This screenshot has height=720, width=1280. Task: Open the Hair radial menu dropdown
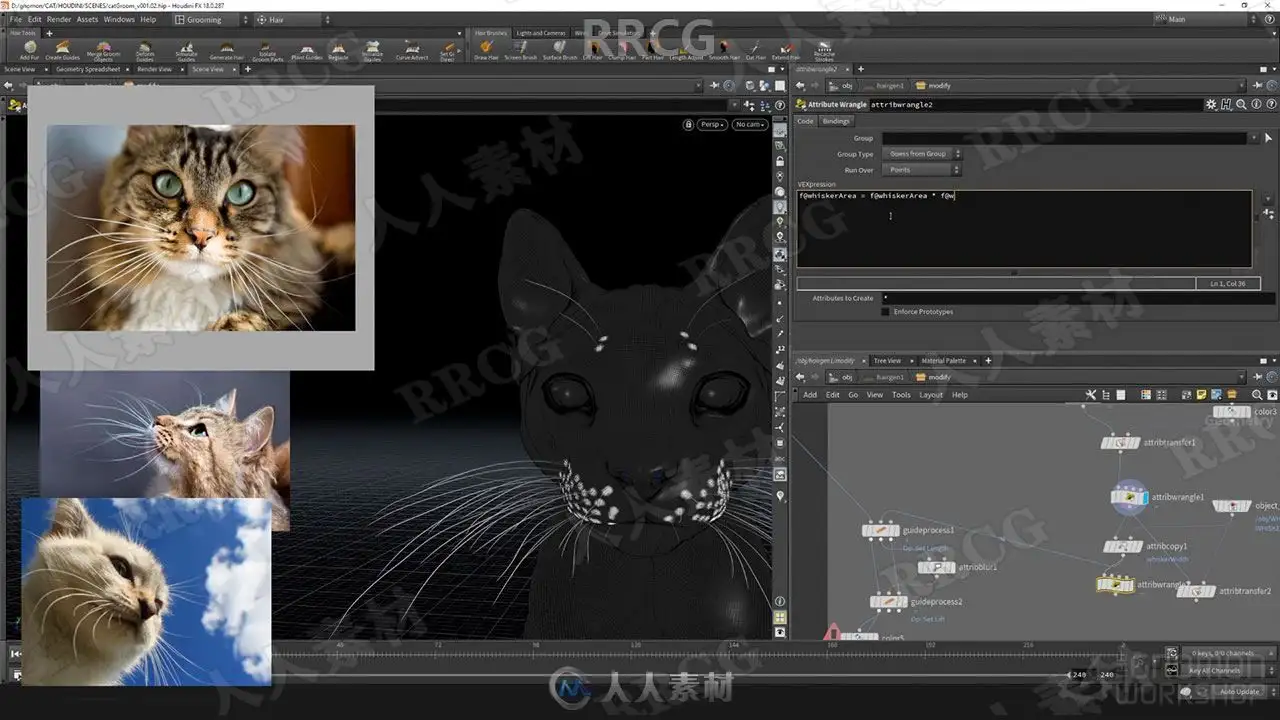[294, 19]
